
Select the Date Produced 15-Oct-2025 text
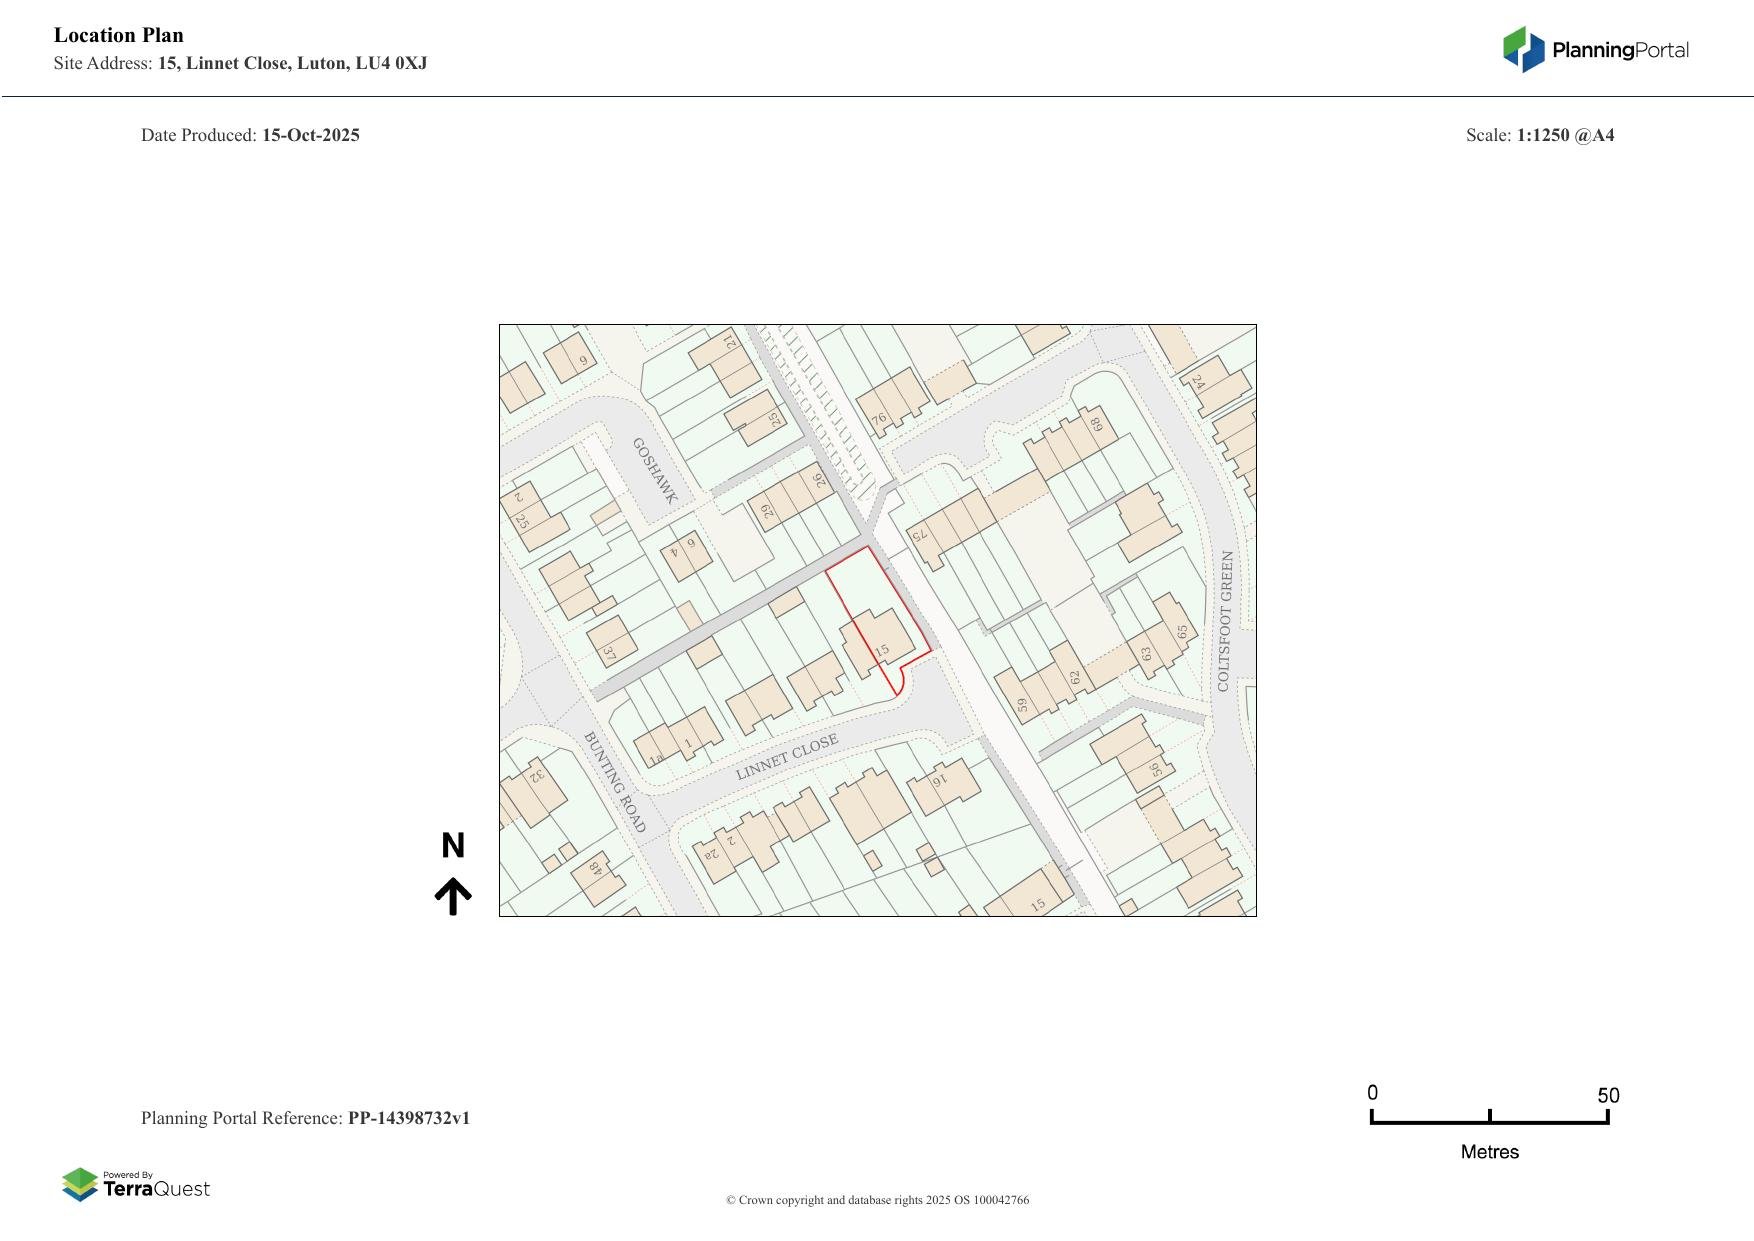point(250,134)
